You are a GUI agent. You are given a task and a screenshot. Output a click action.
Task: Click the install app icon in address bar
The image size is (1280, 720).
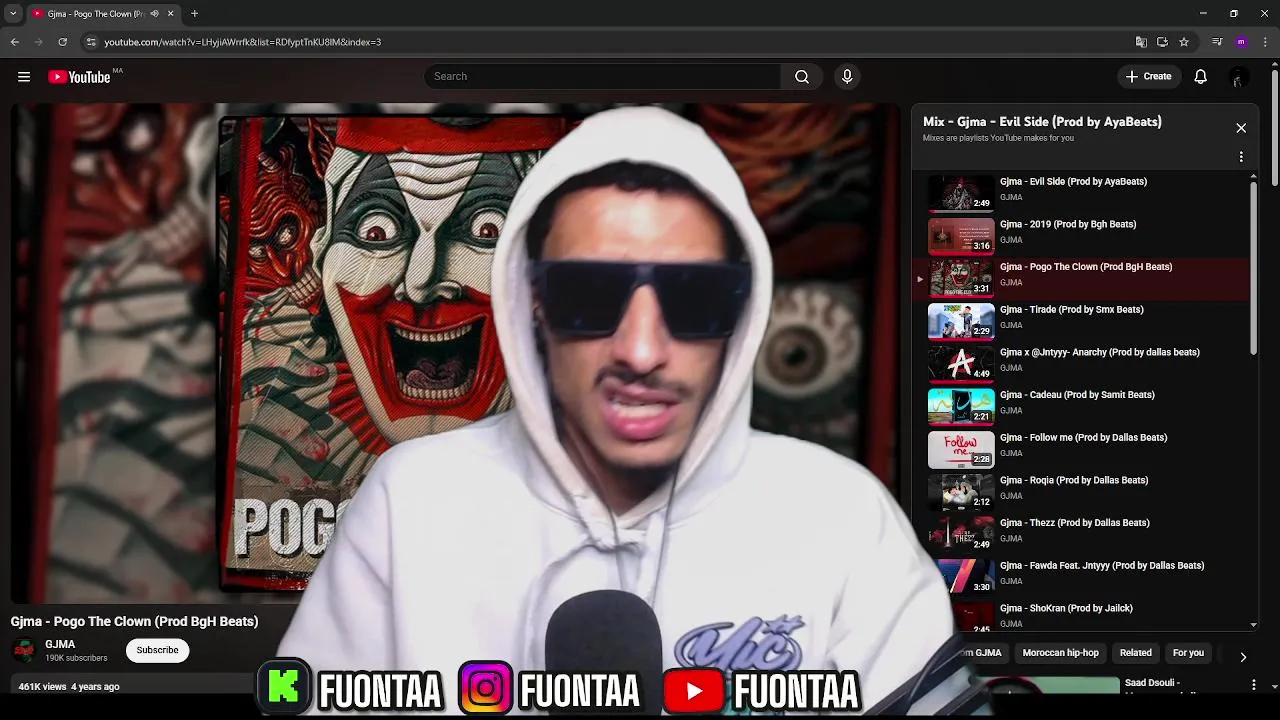1162,42
